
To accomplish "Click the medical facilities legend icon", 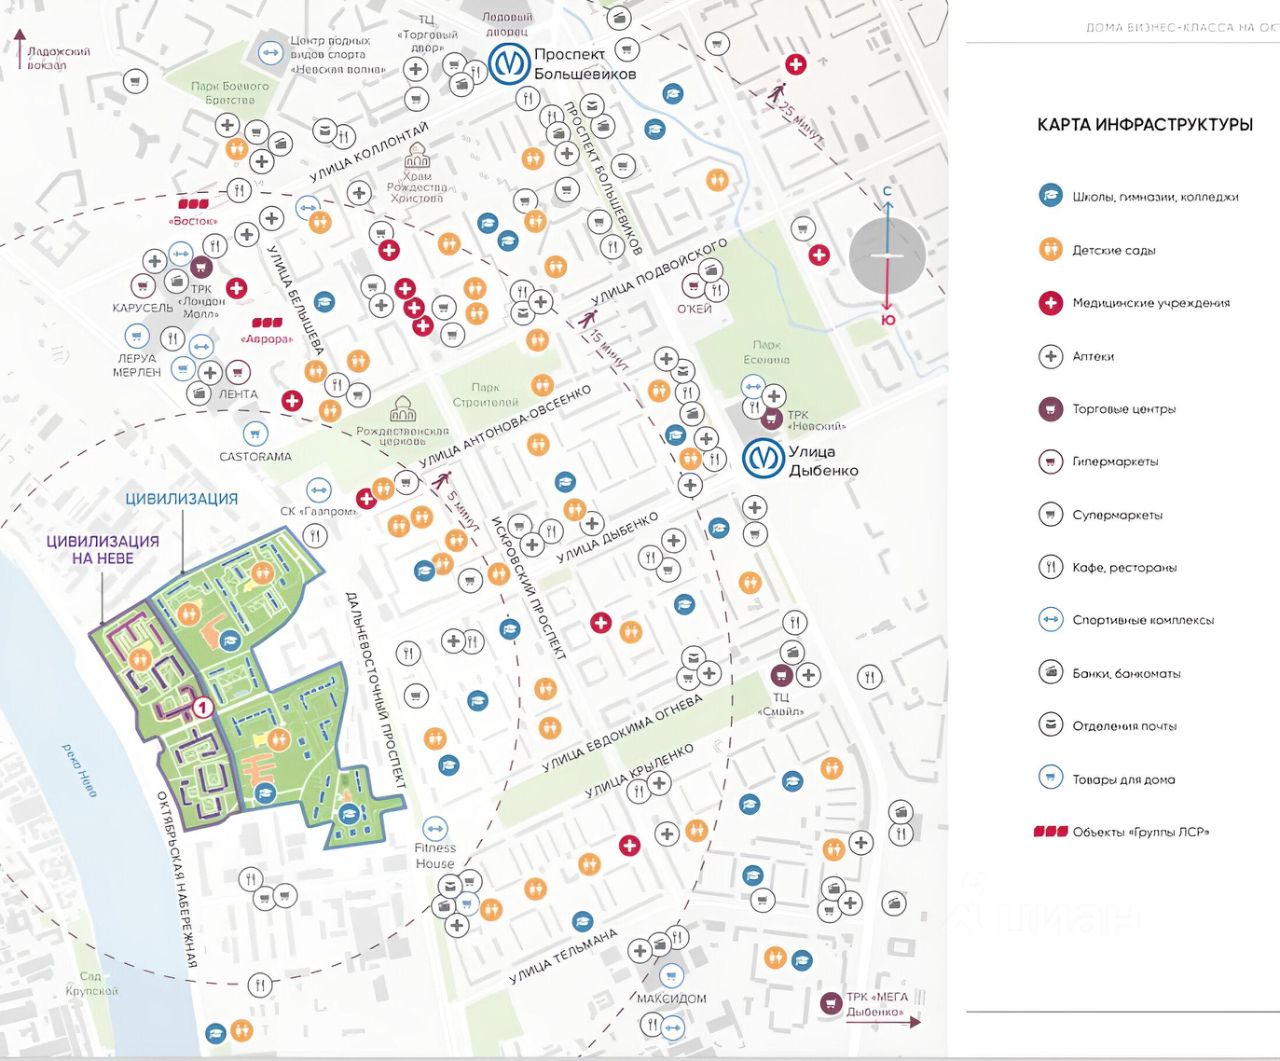I will (1050, 302).
